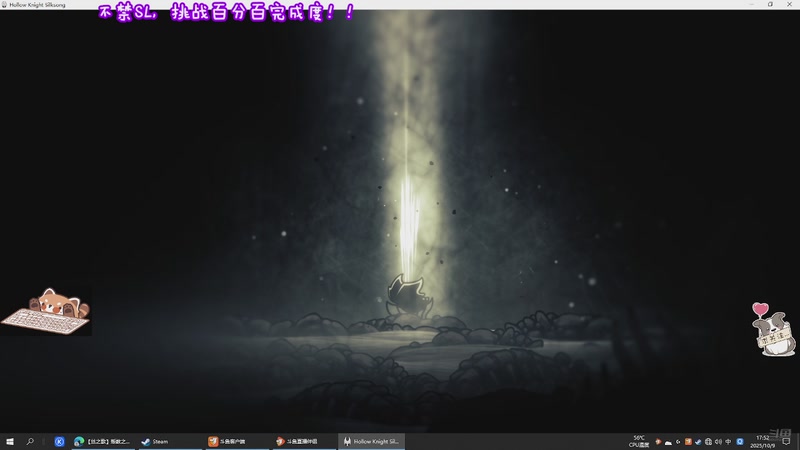800x450 pixels.
Task: Open the Douyu client taskbar window
Action: [x=237, y=441]
